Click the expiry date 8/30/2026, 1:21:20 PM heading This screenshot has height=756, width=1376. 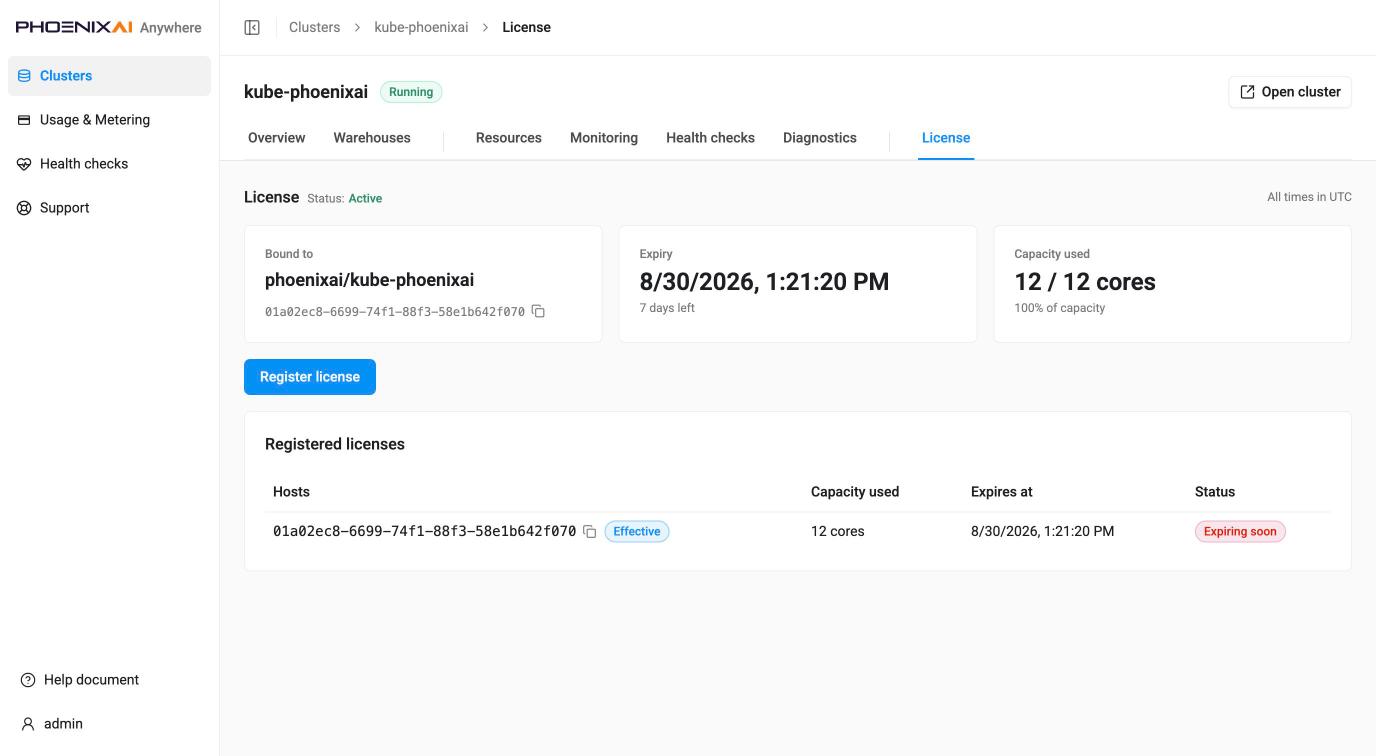tap(764, 282)
